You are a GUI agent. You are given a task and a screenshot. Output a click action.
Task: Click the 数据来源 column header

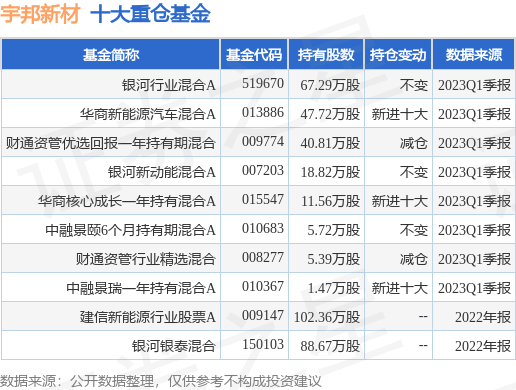474,55
